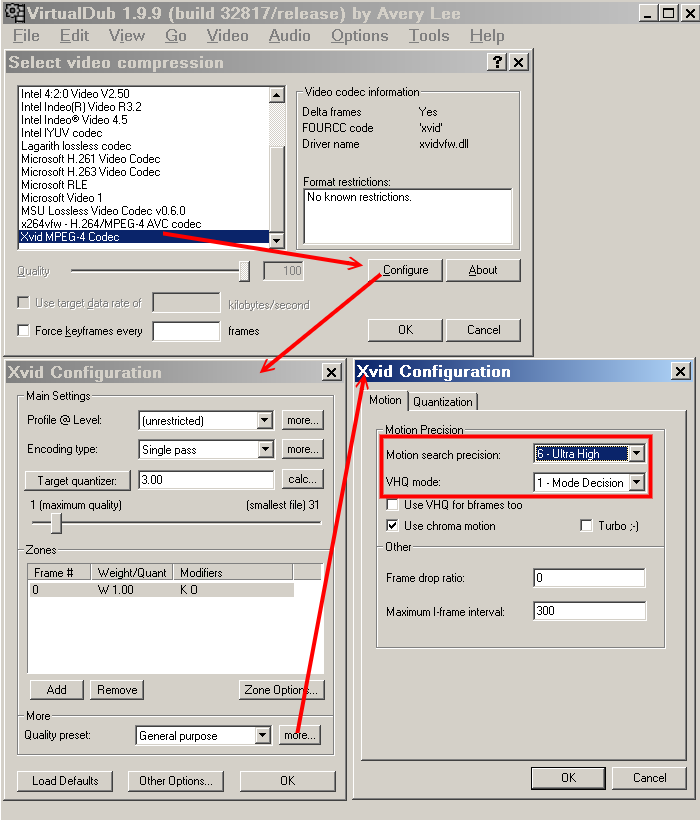
Task: Open the Options menu
Action: (x=360, y=36)
